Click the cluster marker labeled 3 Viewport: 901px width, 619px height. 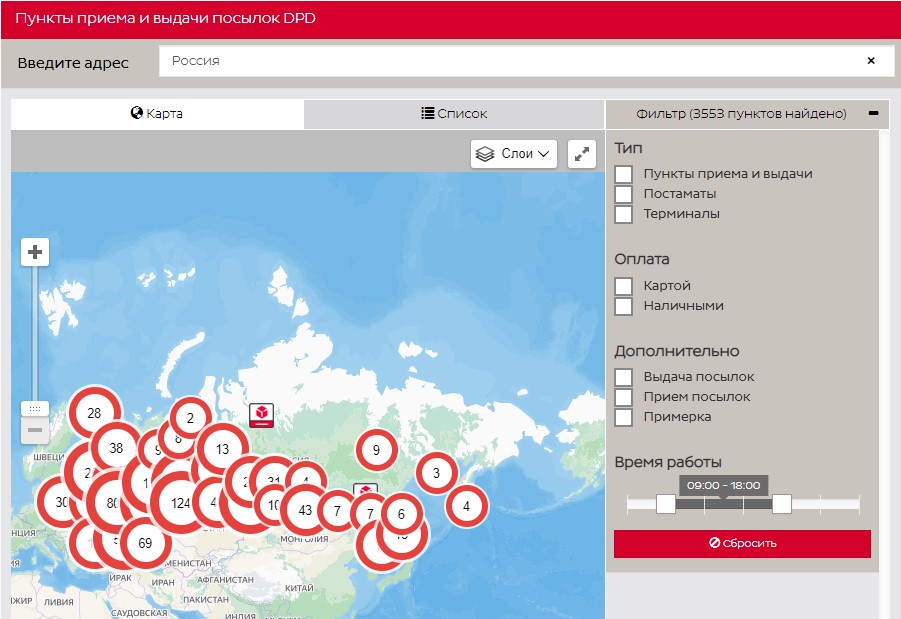(437, 473)
